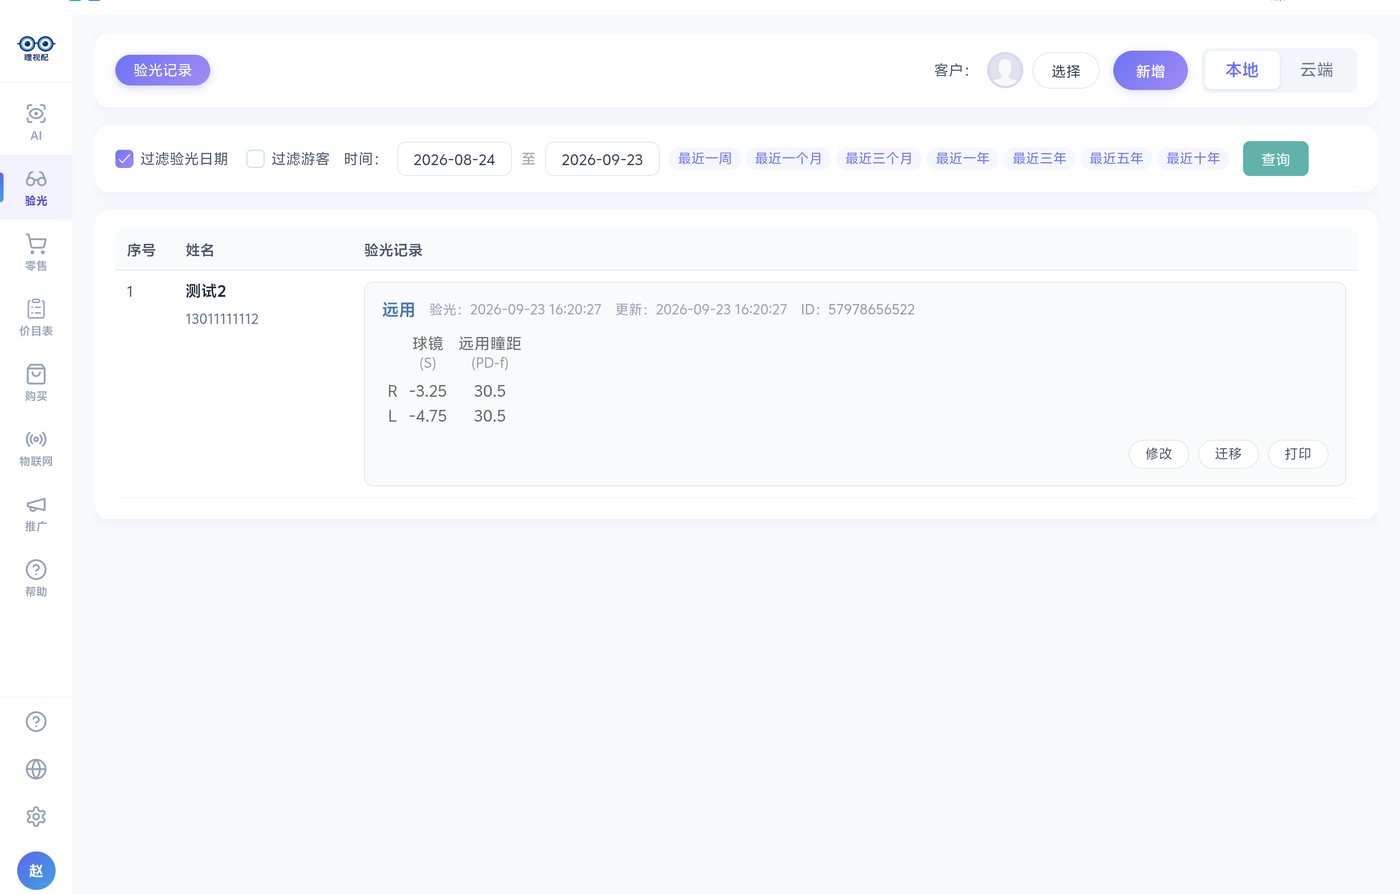The width and height of the screenshot is (1400, 894).
Task: Click the customer avatar placeholder
Action: pyautogui.click(x=1005, y=70)
